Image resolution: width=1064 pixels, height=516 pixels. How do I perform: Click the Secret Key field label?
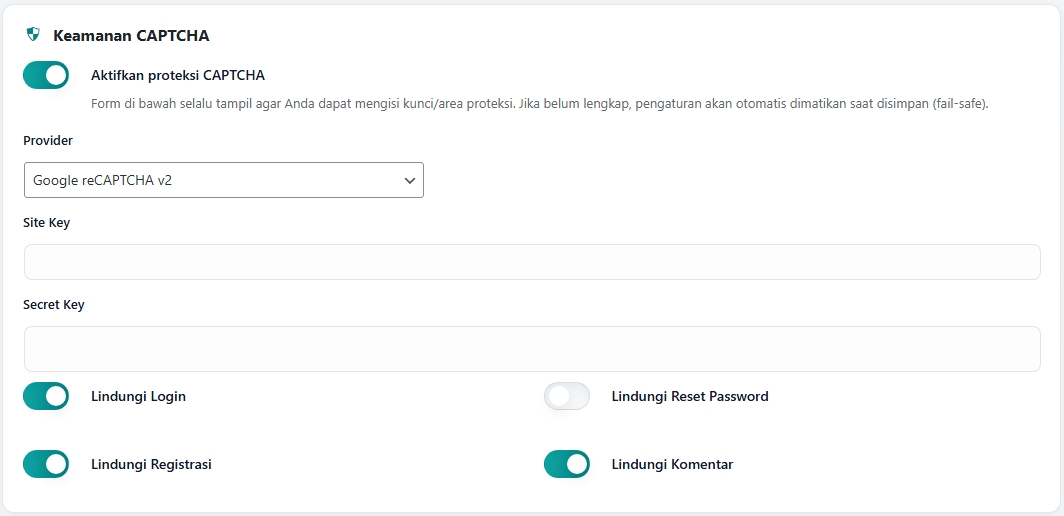pyautogui.click(x=54, y=305)
